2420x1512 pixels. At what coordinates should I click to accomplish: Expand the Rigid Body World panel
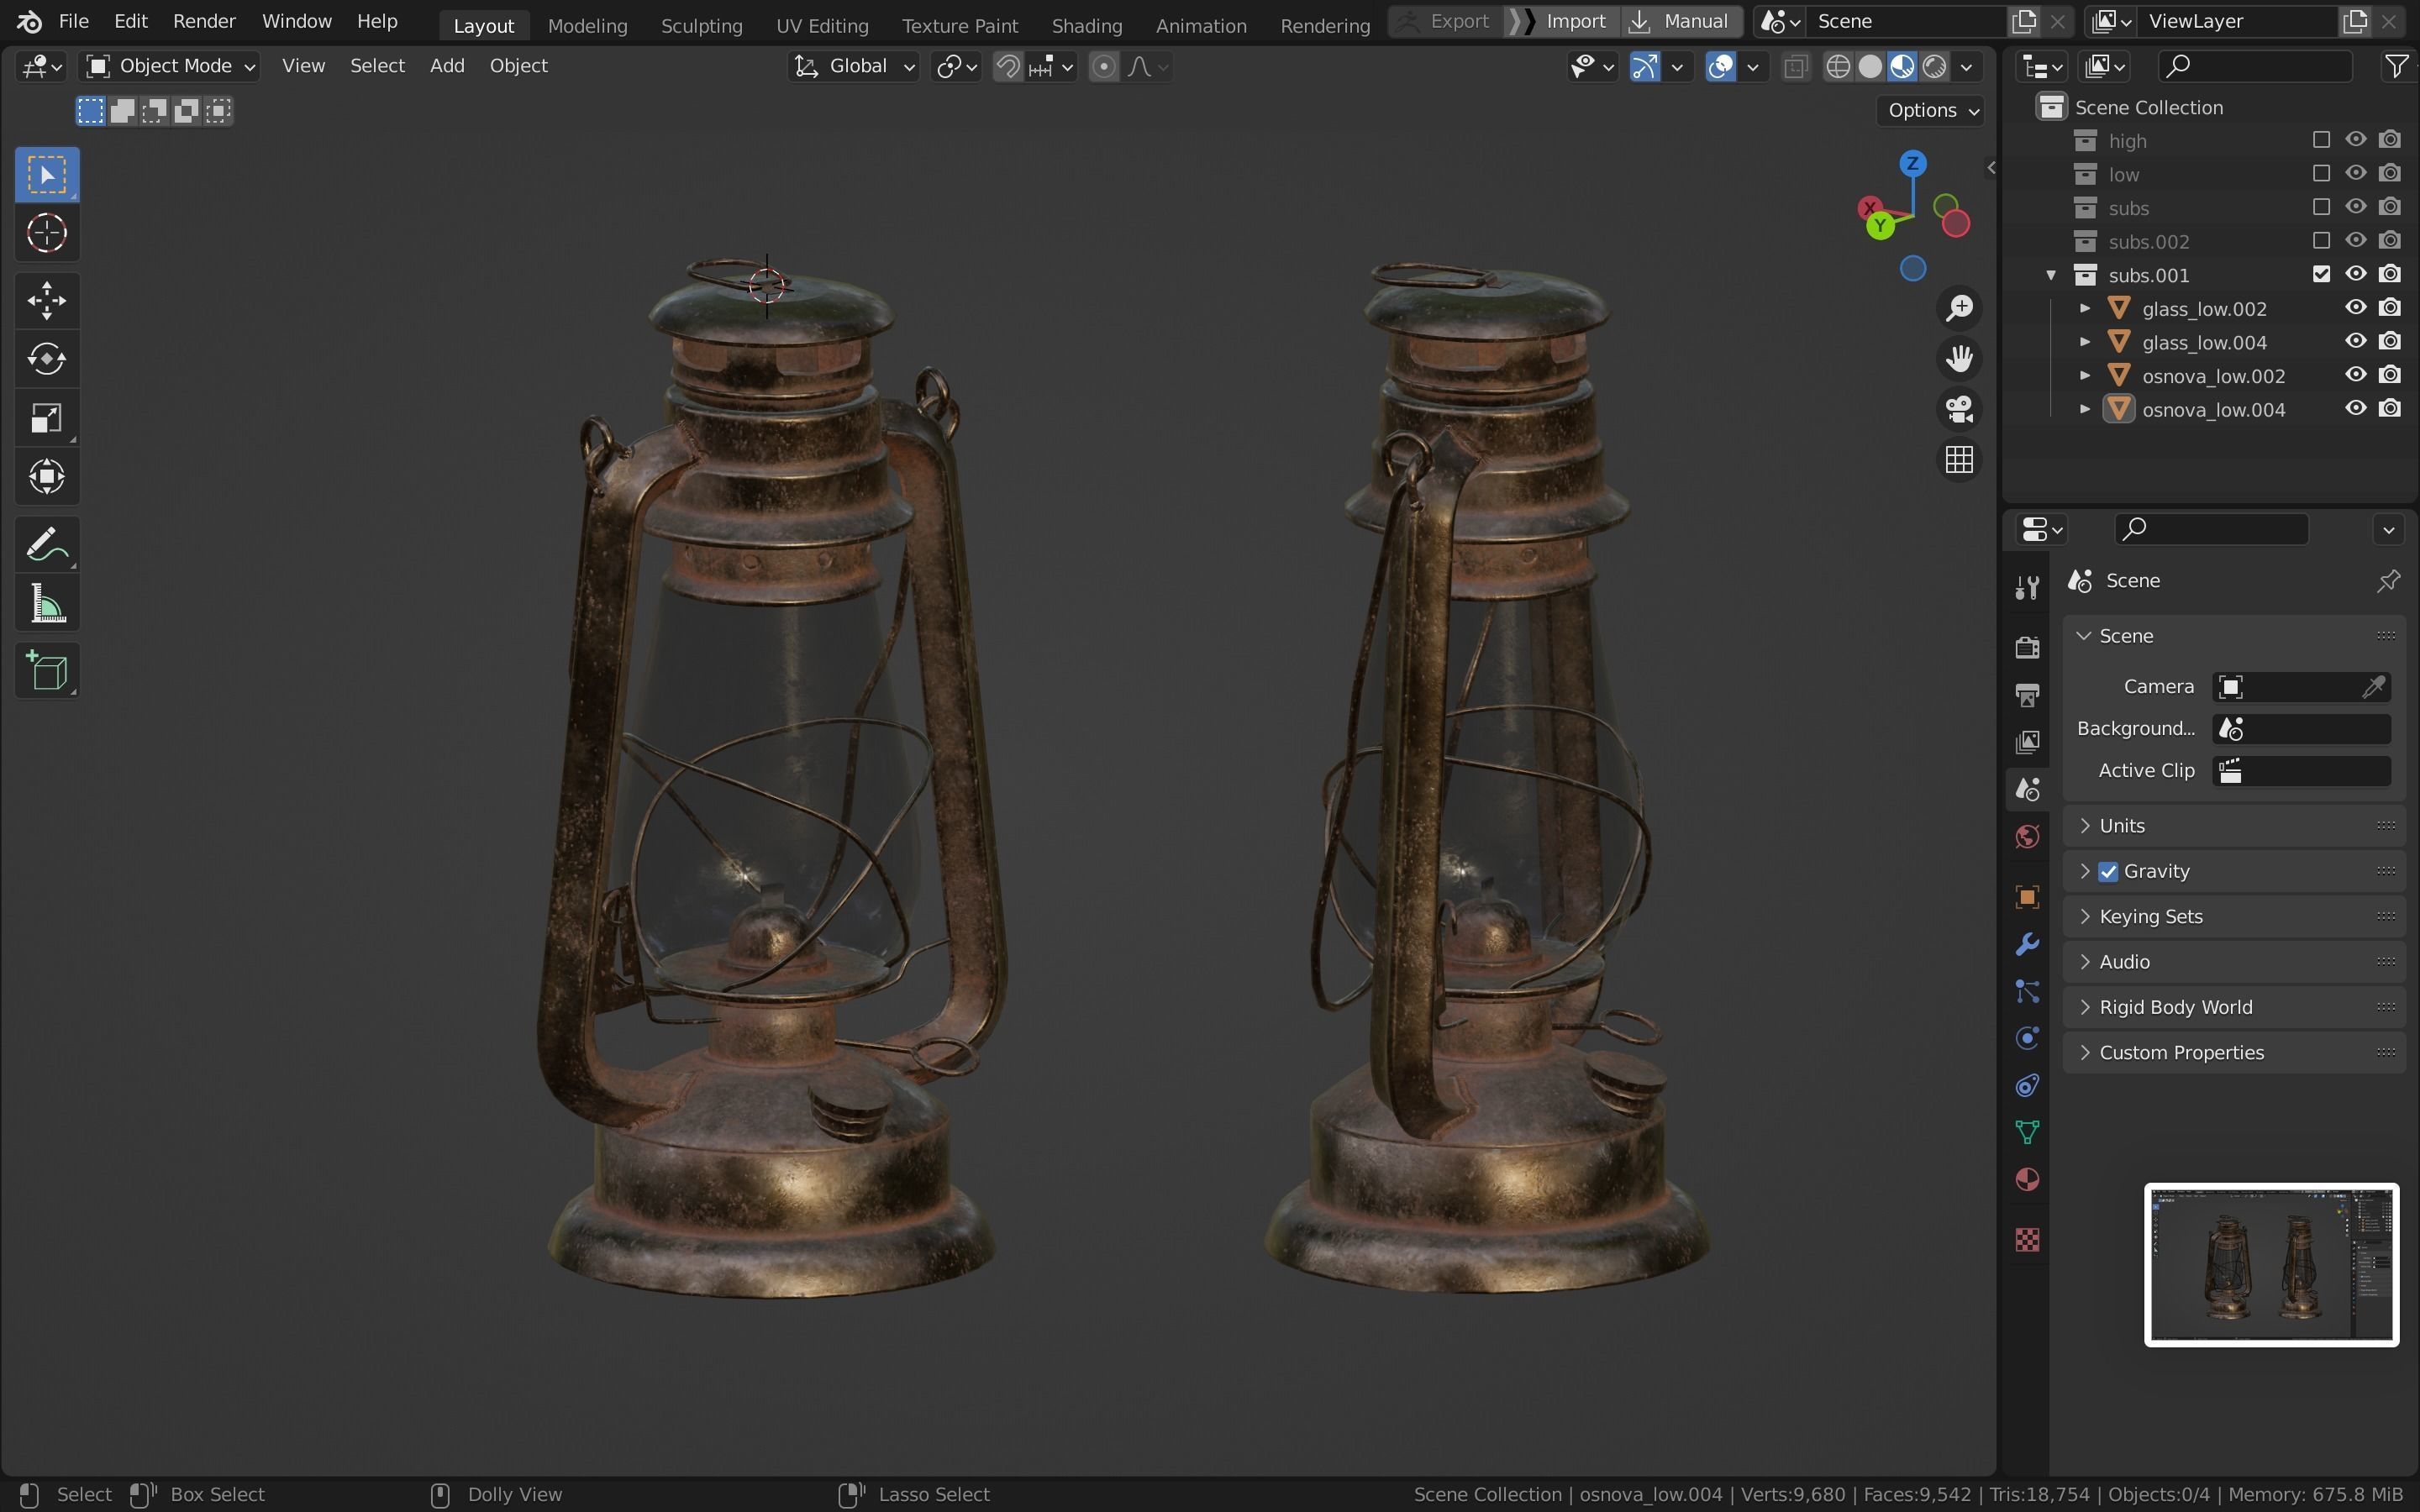pos(2233,1007)
